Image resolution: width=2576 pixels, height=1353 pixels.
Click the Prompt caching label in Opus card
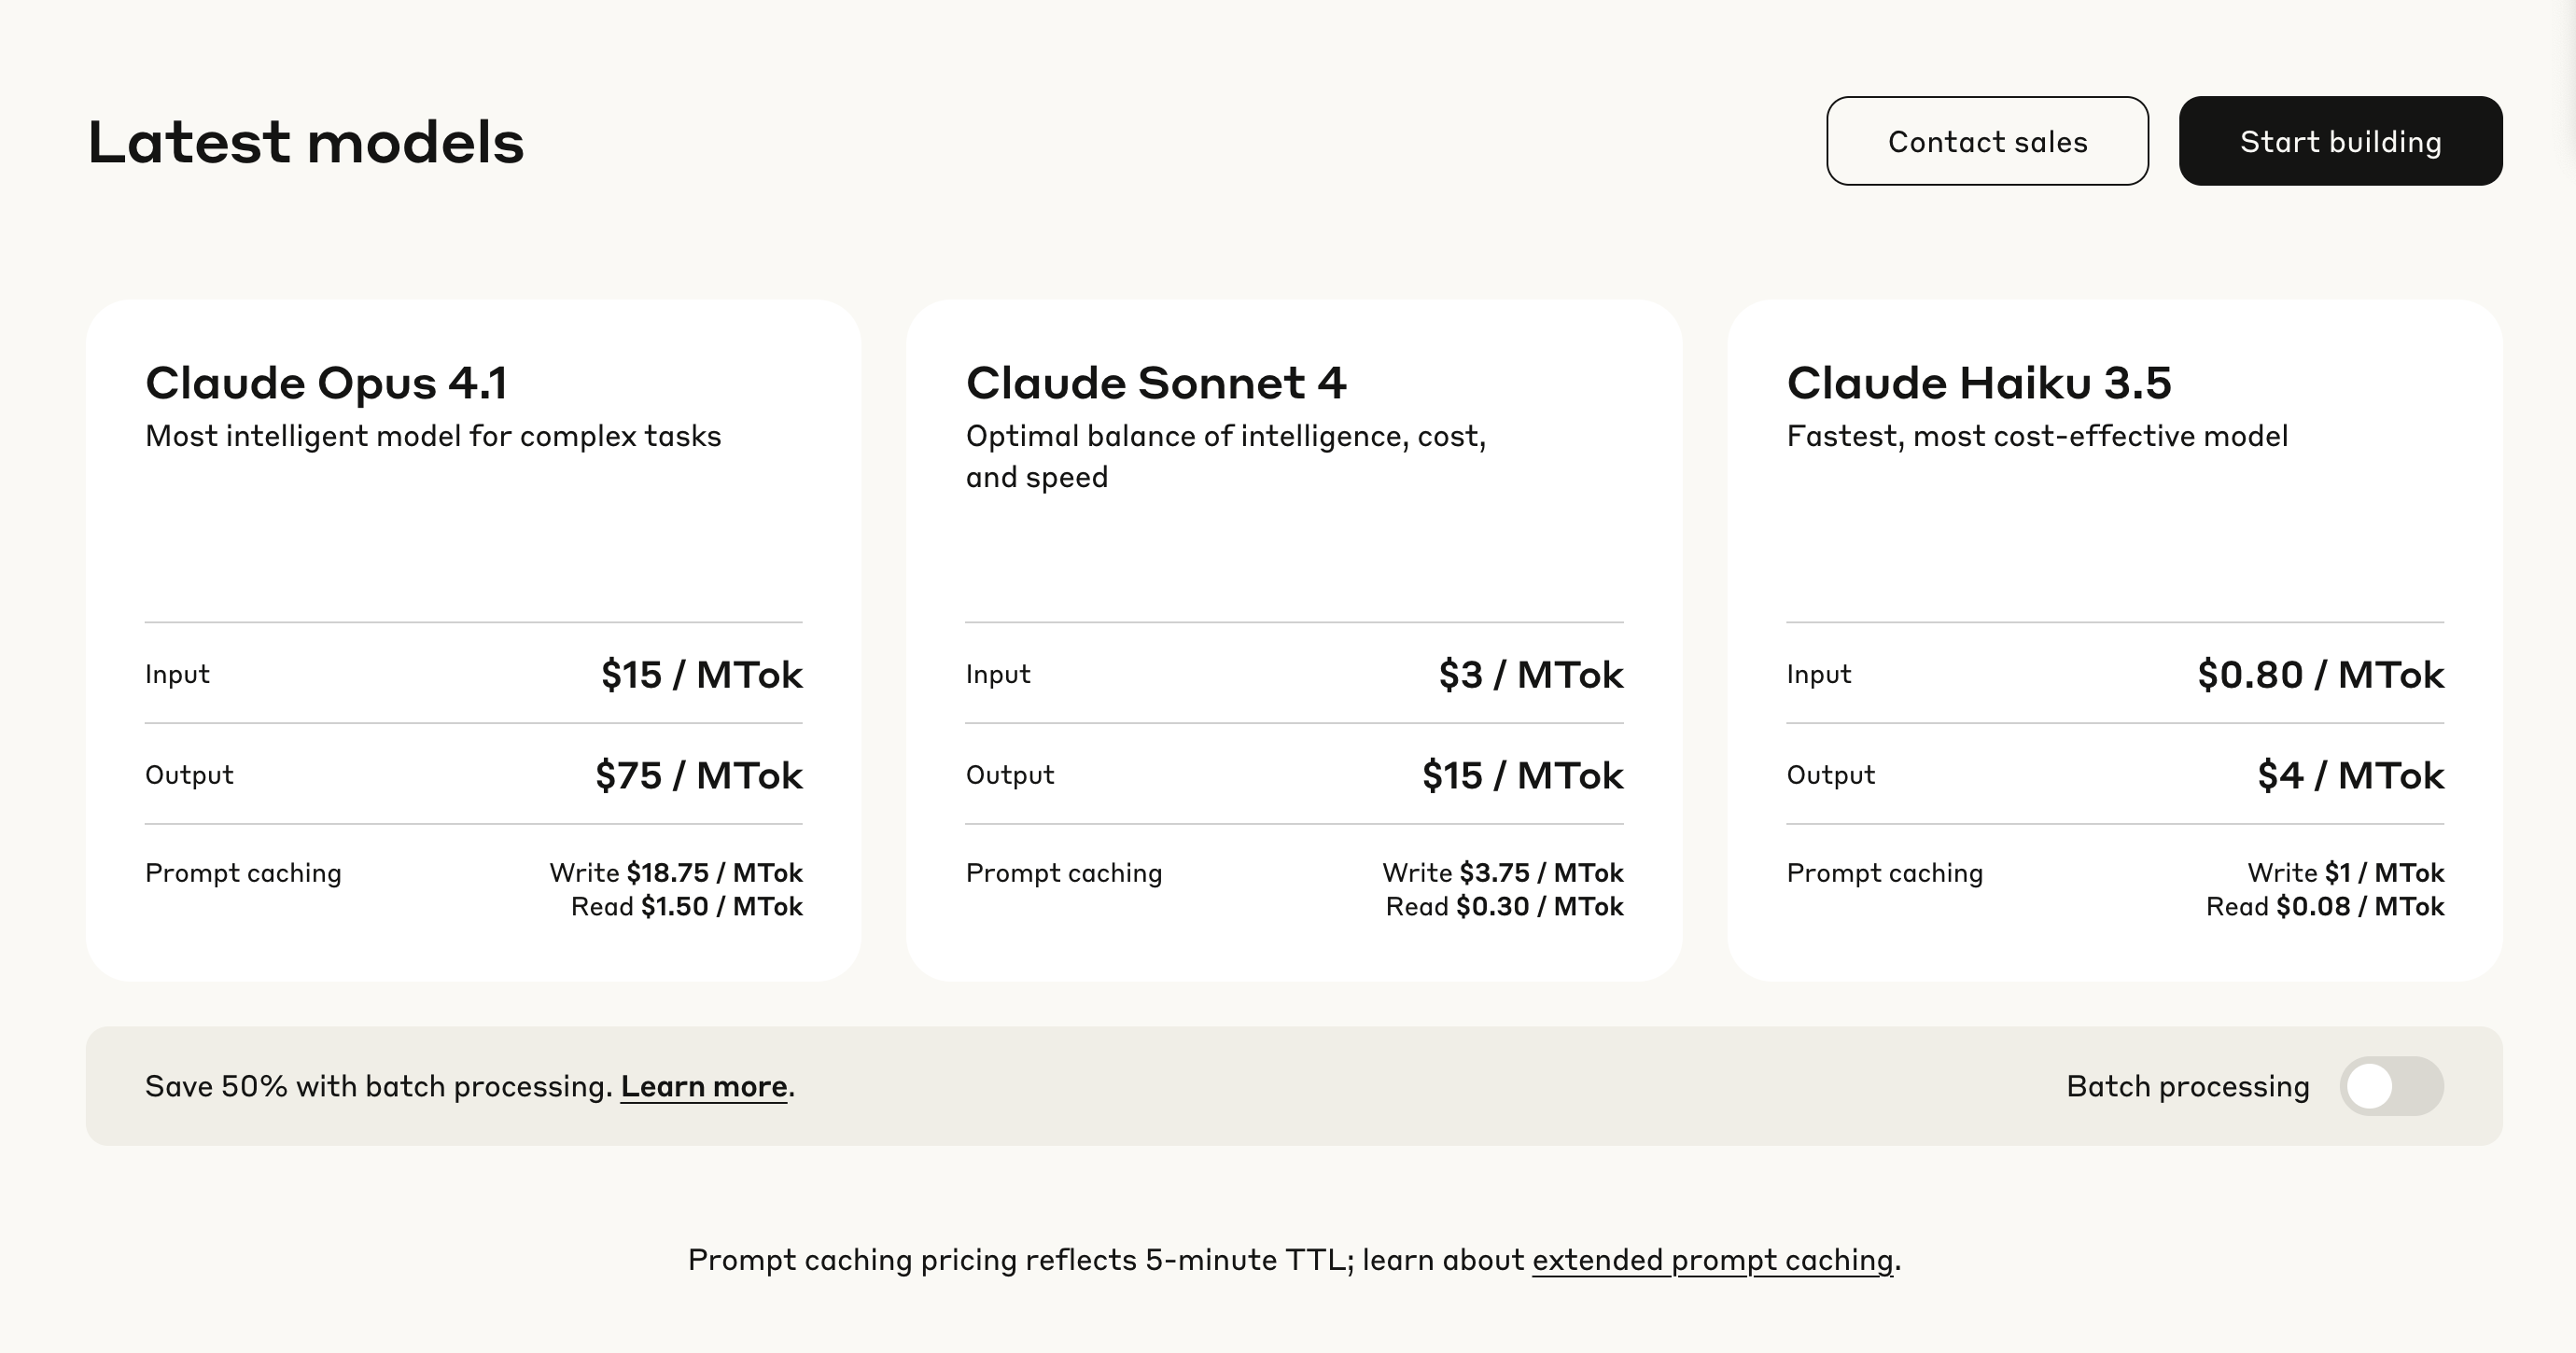[x=243, y=874]
